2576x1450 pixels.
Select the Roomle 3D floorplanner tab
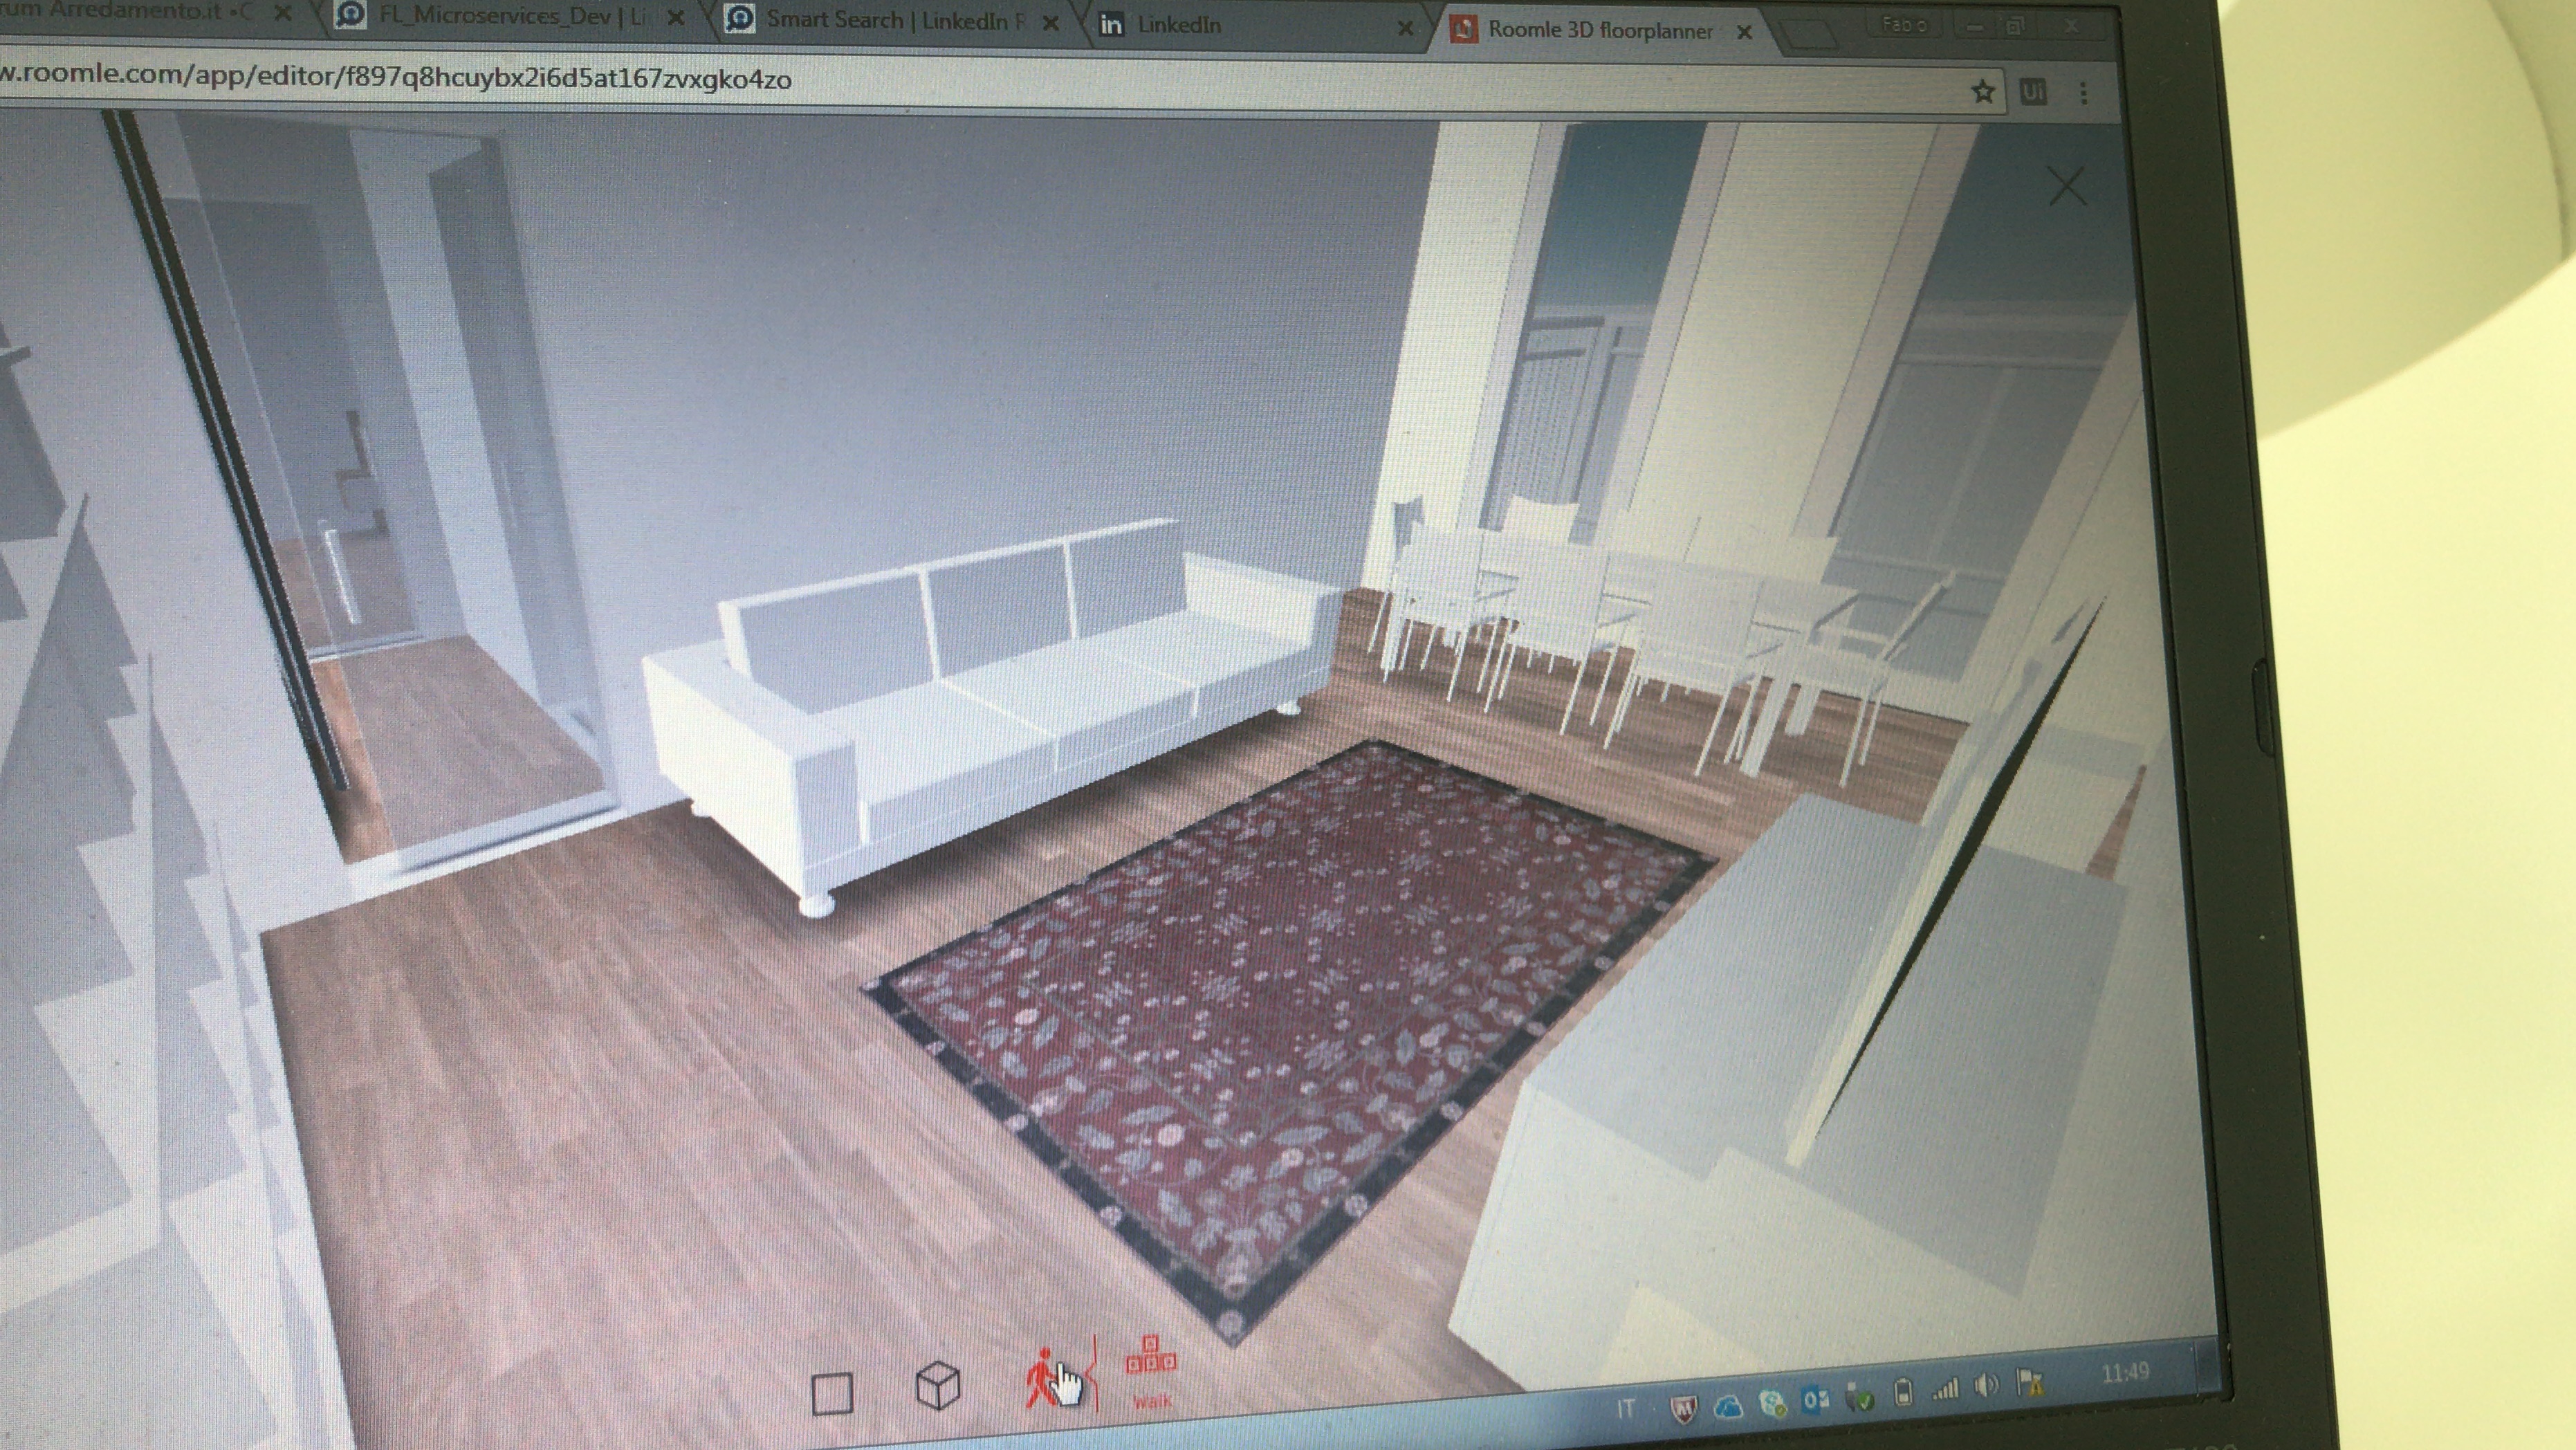coord(1600,30)
